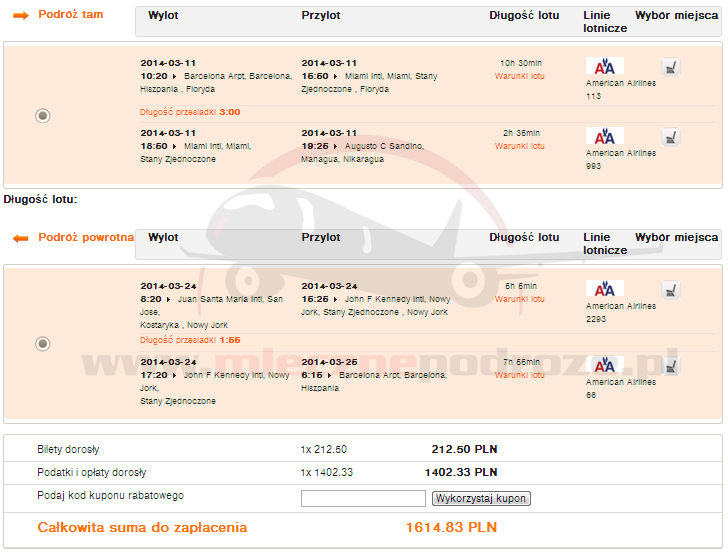Screen dimensions: 728x554
Task: Click the Podróż tam section heading
Action: 70,16
